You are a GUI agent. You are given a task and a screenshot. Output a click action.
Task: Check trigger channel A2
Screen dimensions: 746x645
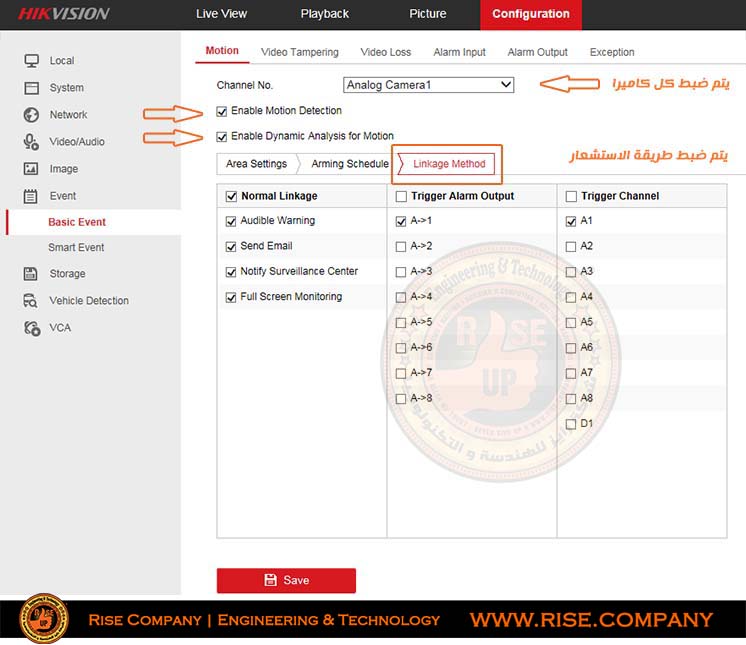(571, 246)
